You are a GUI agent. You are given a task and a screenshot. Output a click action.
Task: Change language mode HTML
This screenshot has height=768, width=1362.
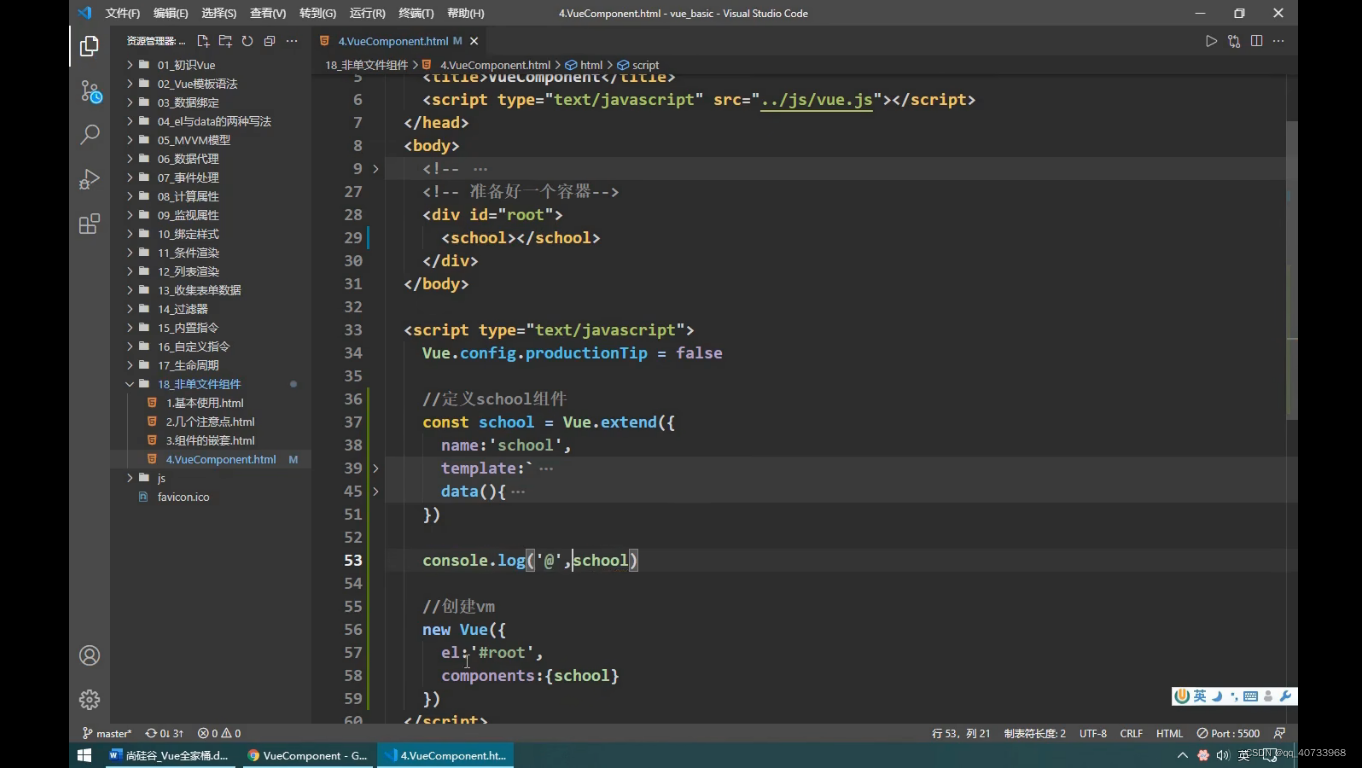click(1169, 733)
